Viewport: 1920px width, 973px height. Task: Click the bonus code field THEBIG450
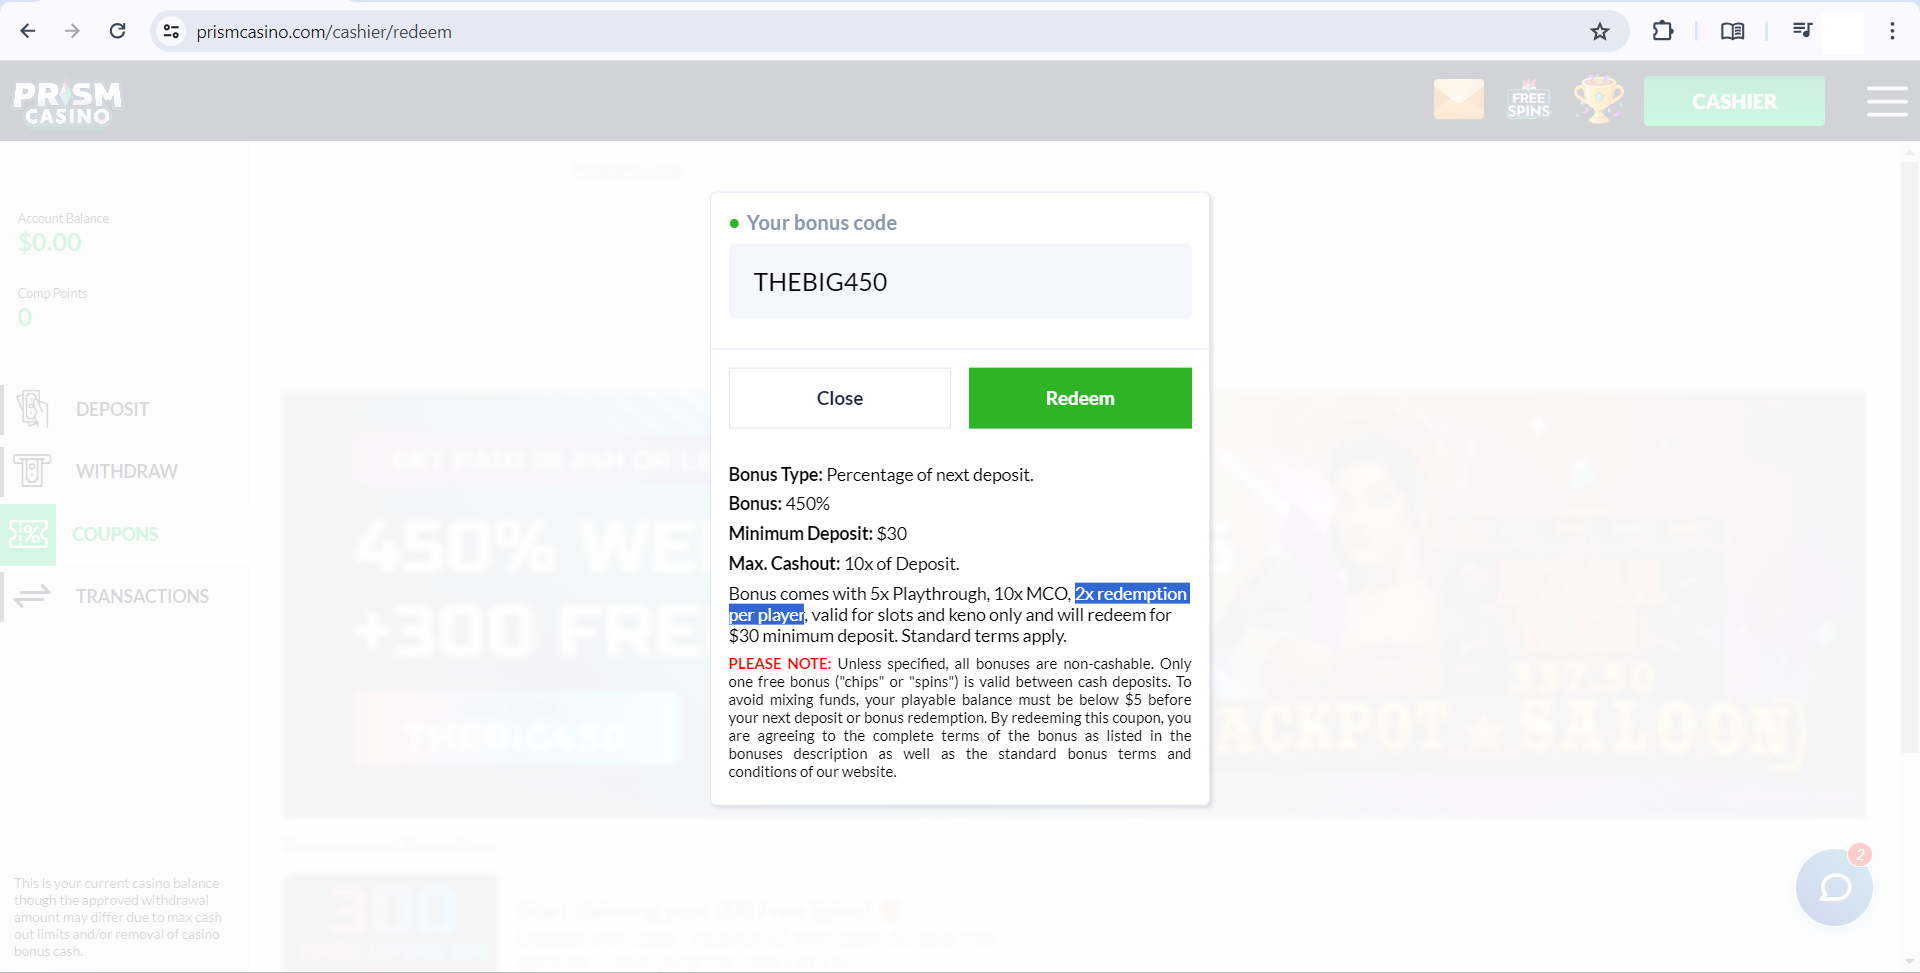point(960,282)
